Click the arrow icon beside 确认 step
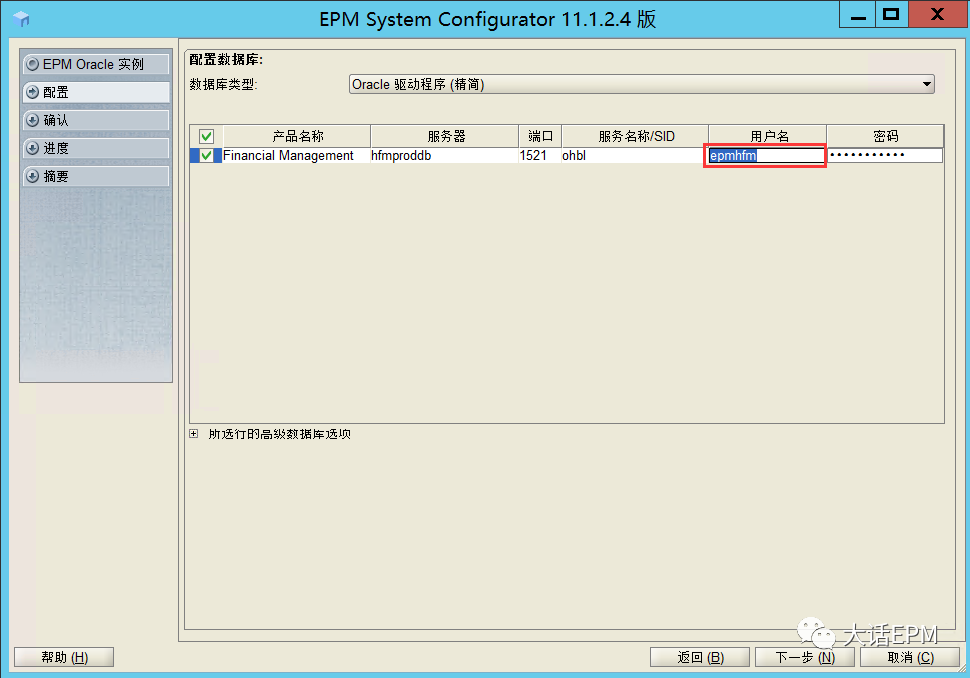The width and height of the screenshot is (970, 678). click(x=33, y=120)
